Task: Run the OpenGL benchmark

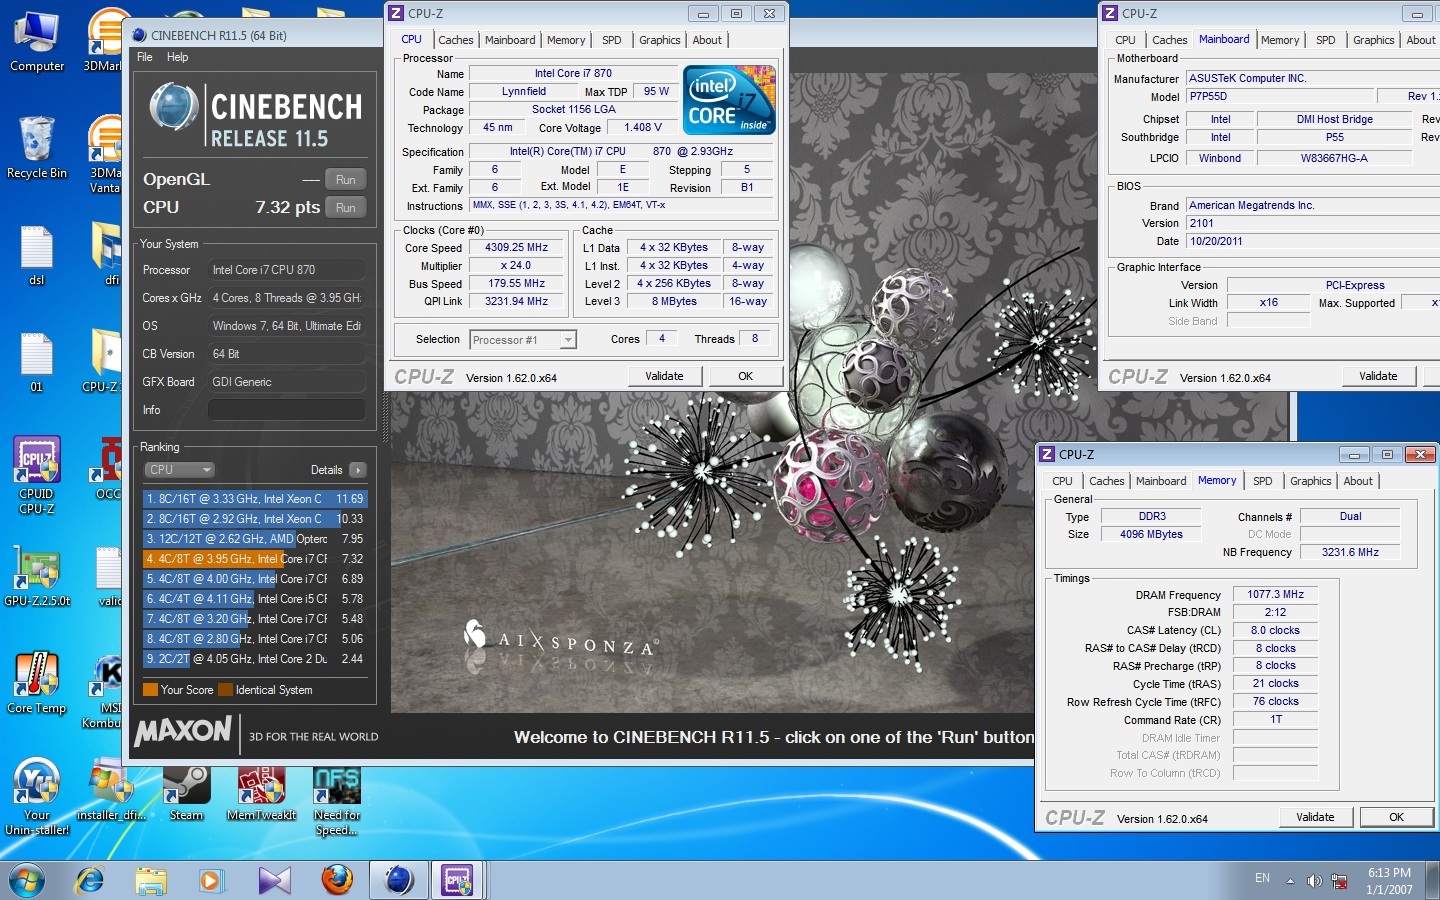Action: click(x=345, y=180)
